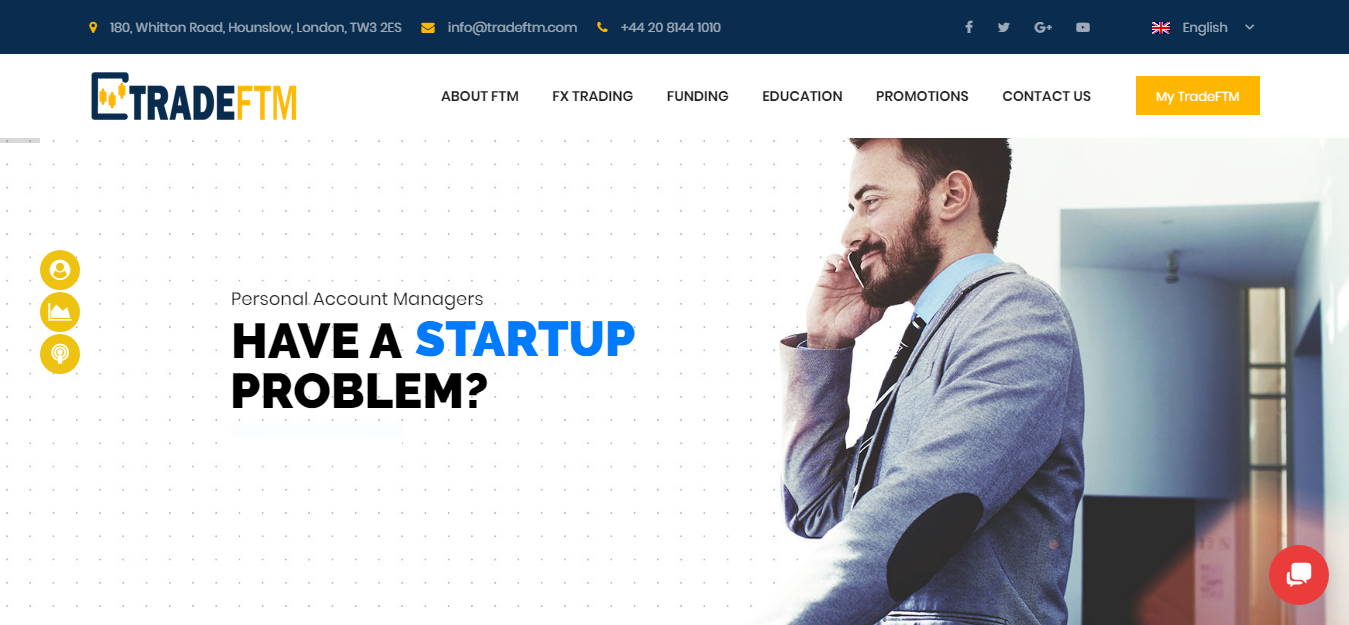Click the envelope icon beside email address
Image resolution: width=1349 pixels, height=625 pixels.
[428, 28]
